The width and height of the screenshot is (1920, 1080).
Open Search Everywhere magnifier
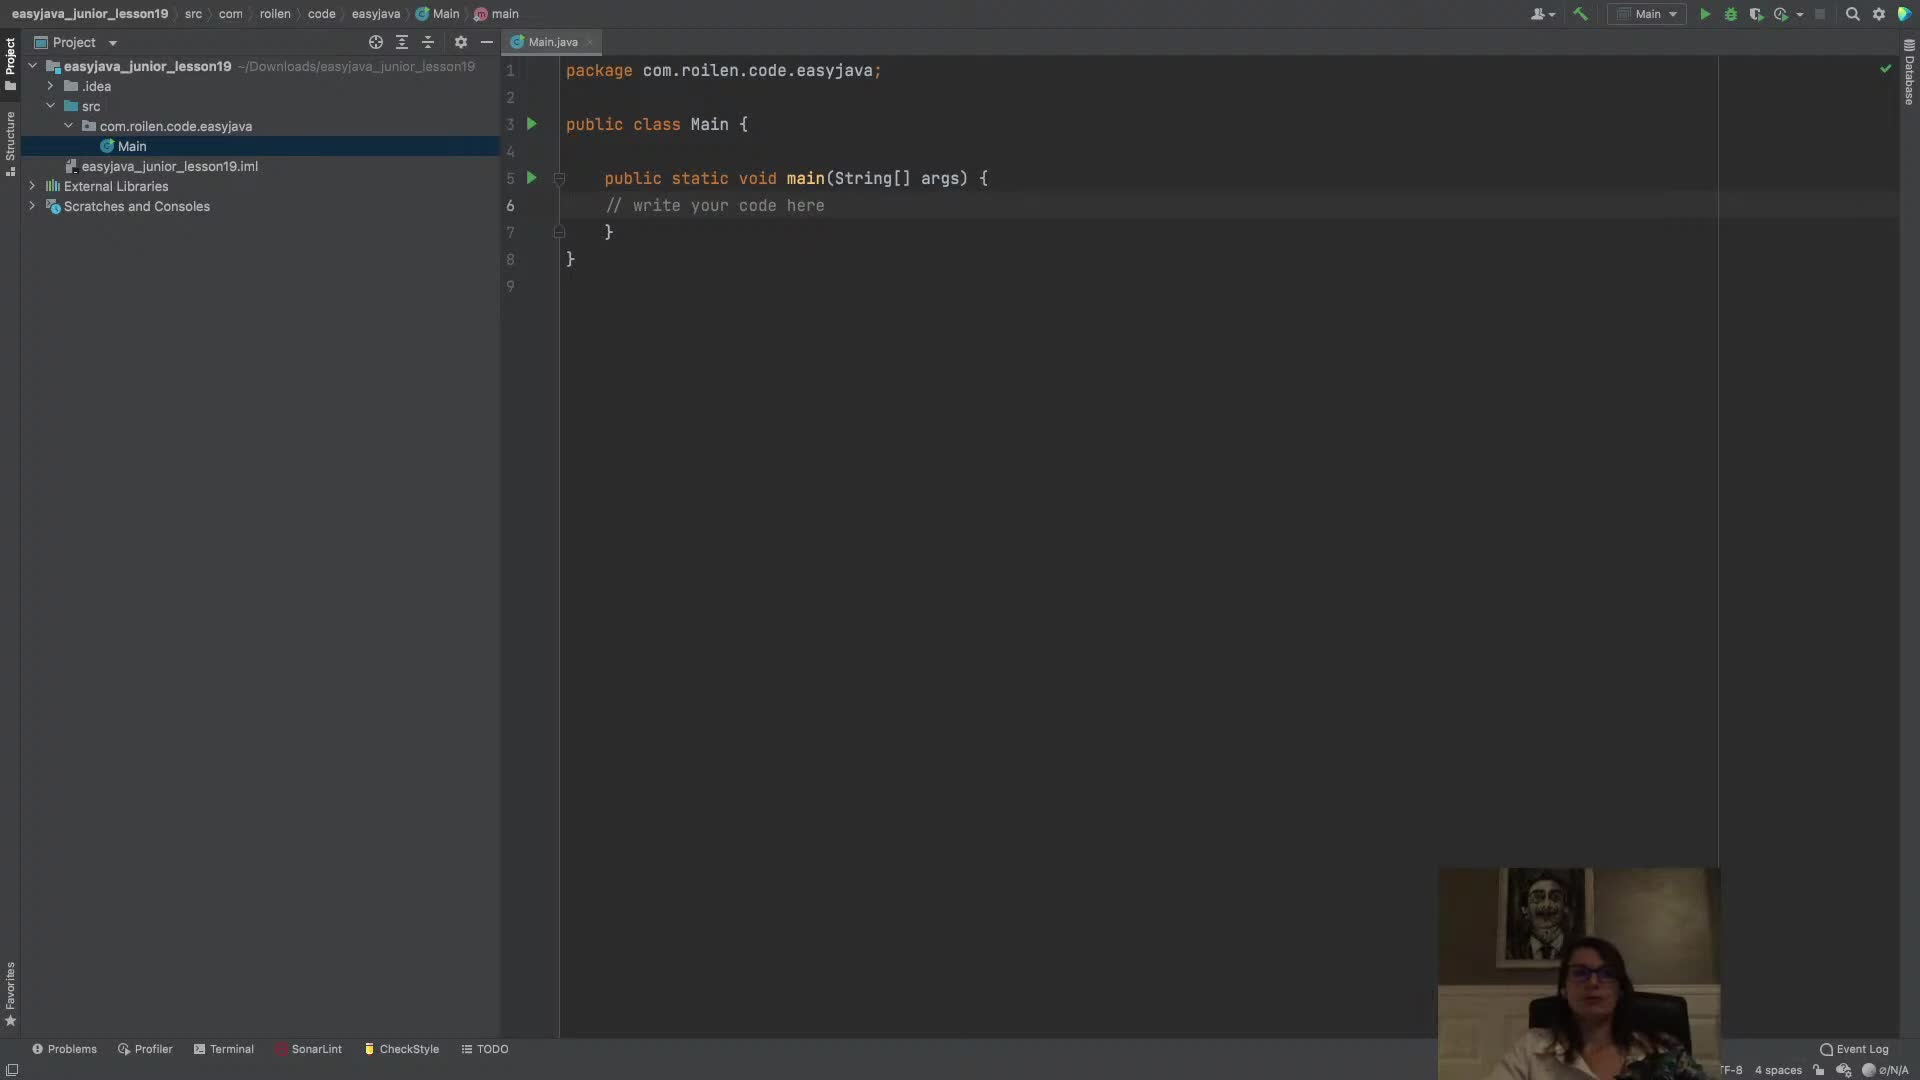coord(1852,14)
